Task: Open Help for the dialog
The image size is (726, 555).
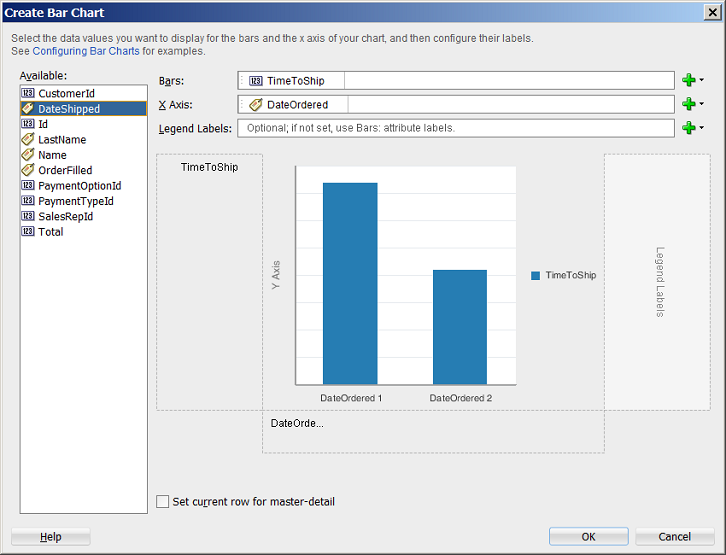Action: tap(50, 536)
